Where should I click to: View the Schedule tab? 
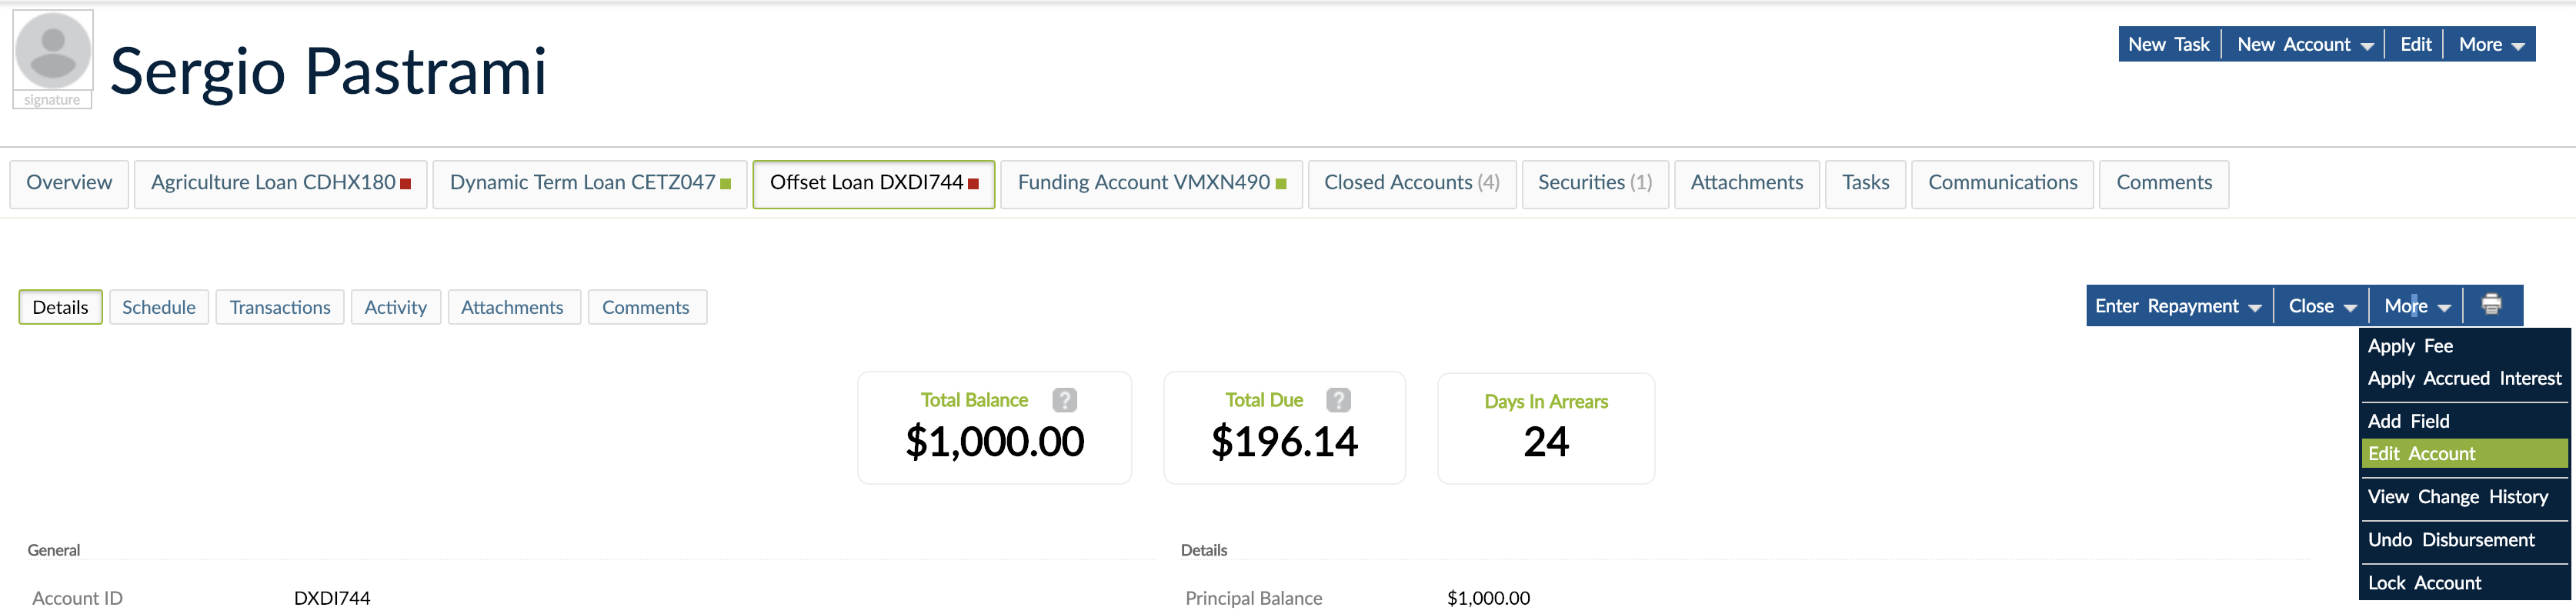158,307
